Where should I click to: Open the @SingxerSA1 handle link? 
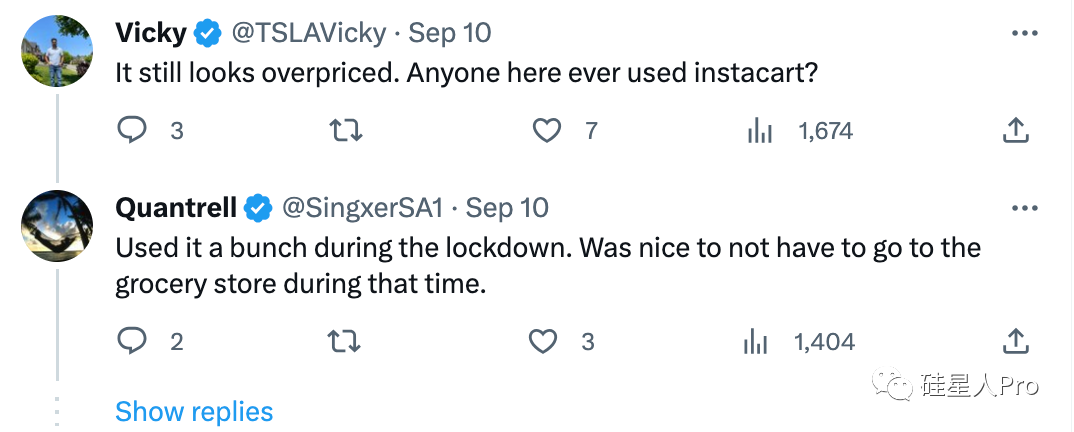pos(362,208)
